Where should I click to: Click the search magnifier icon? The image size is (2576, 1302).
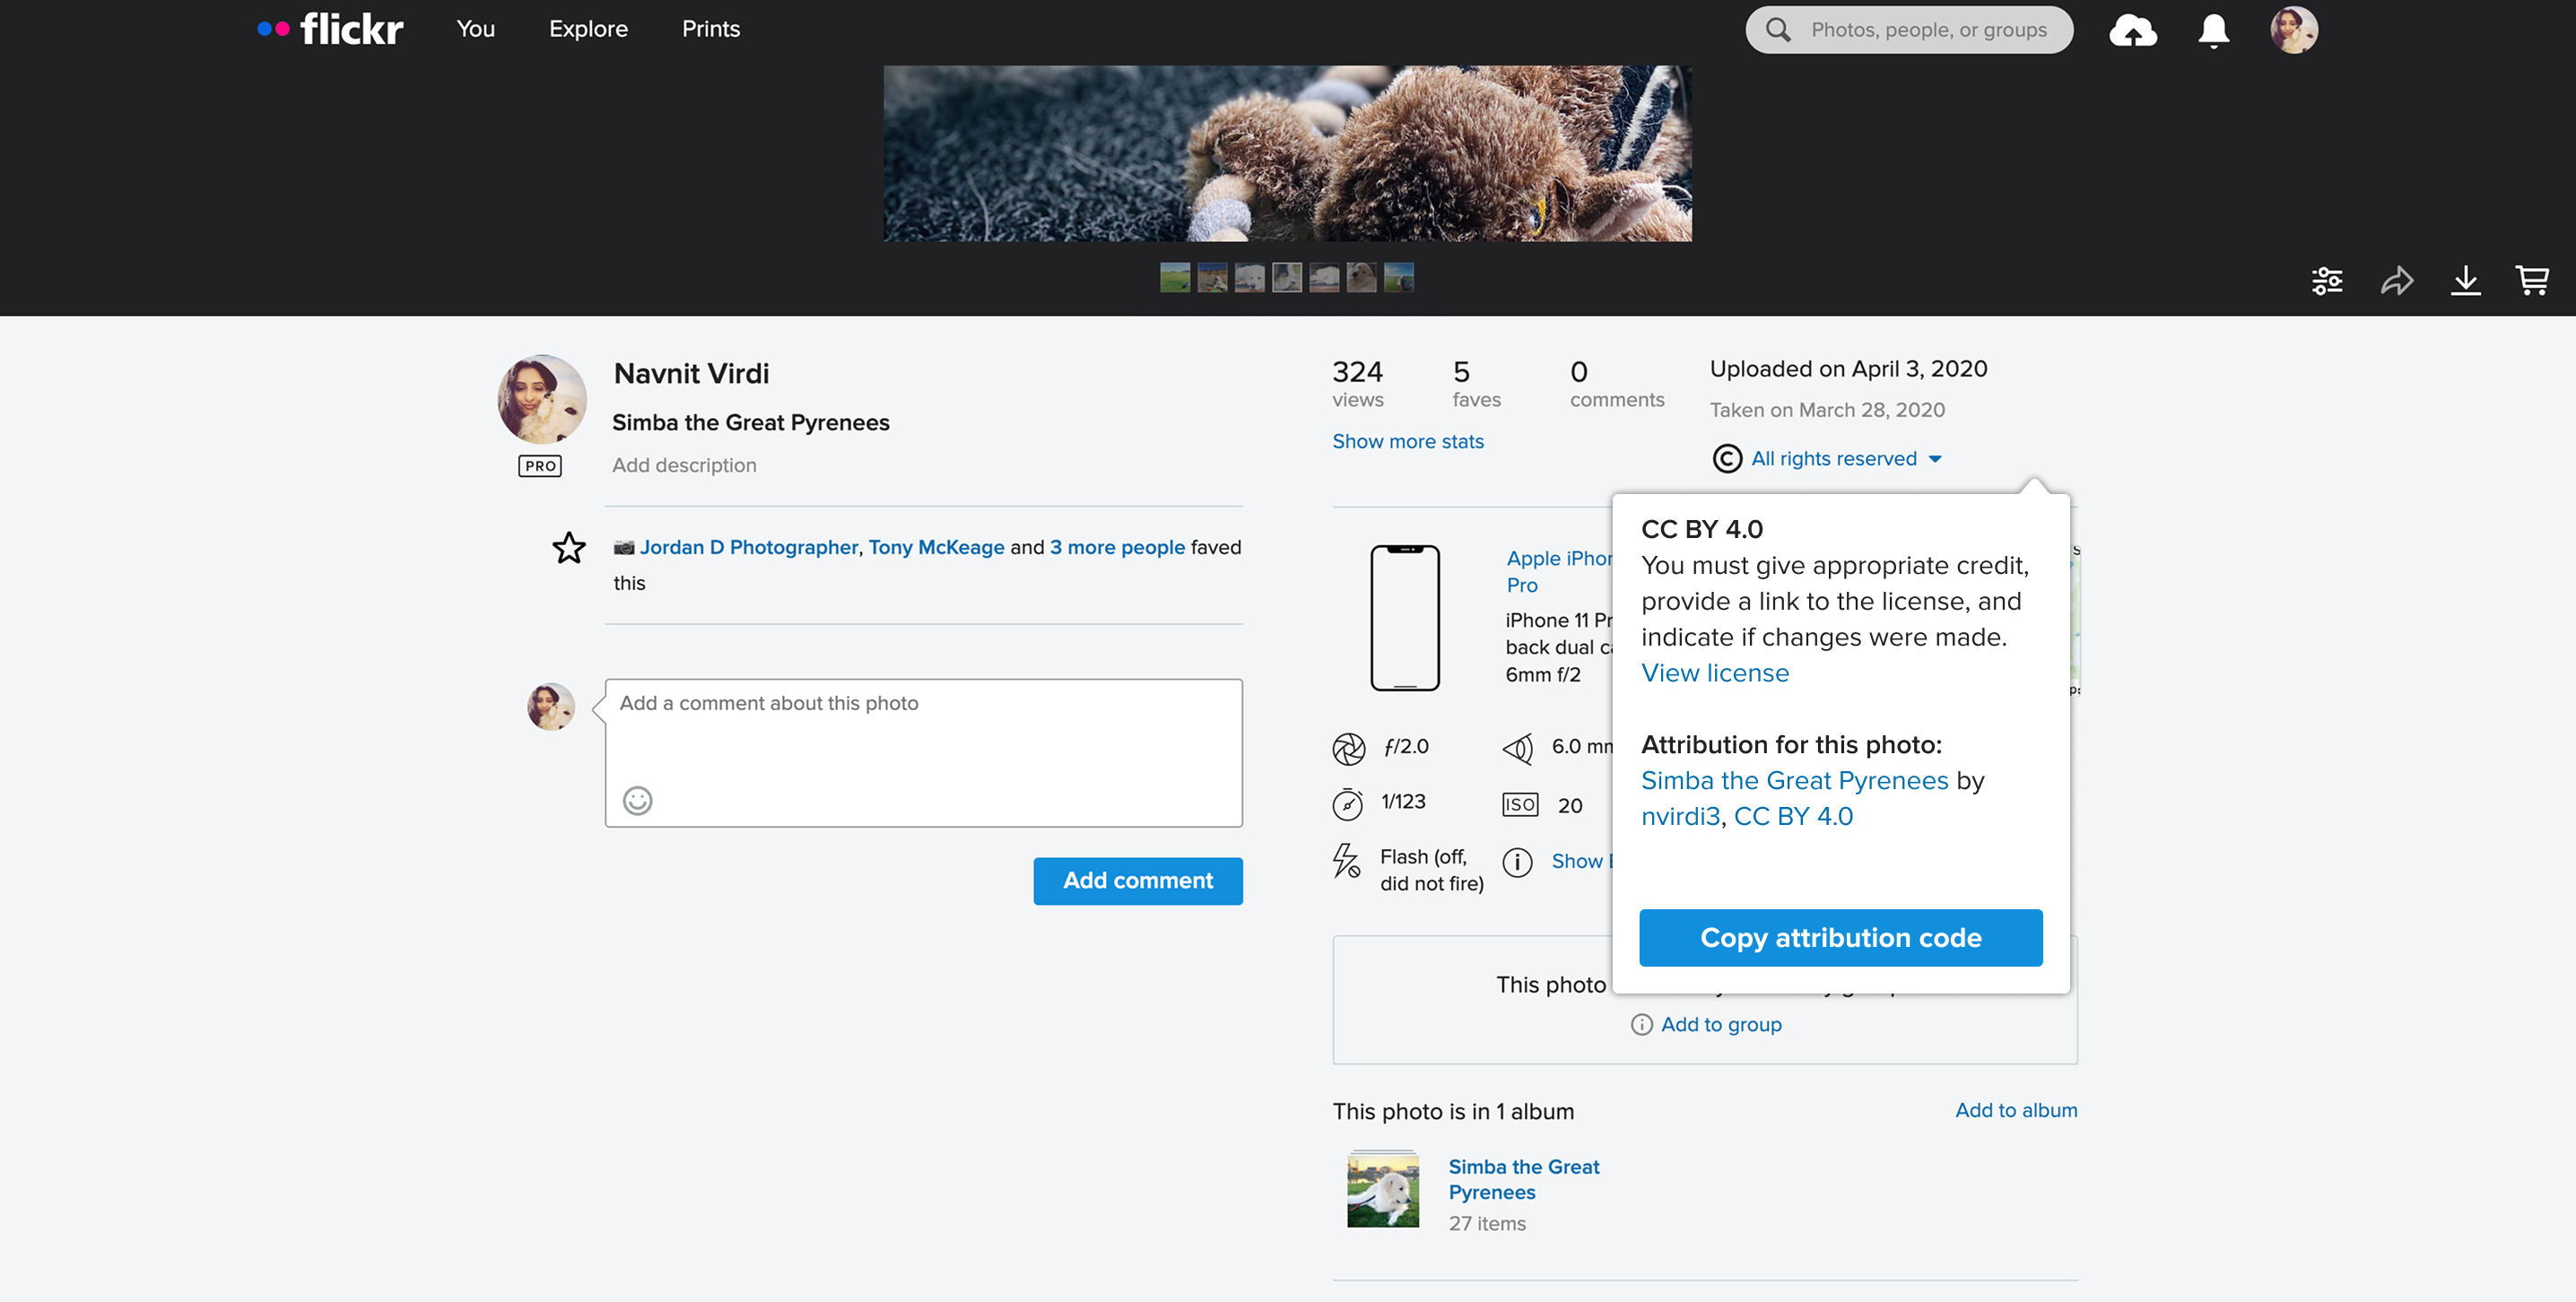point(1779,29)
